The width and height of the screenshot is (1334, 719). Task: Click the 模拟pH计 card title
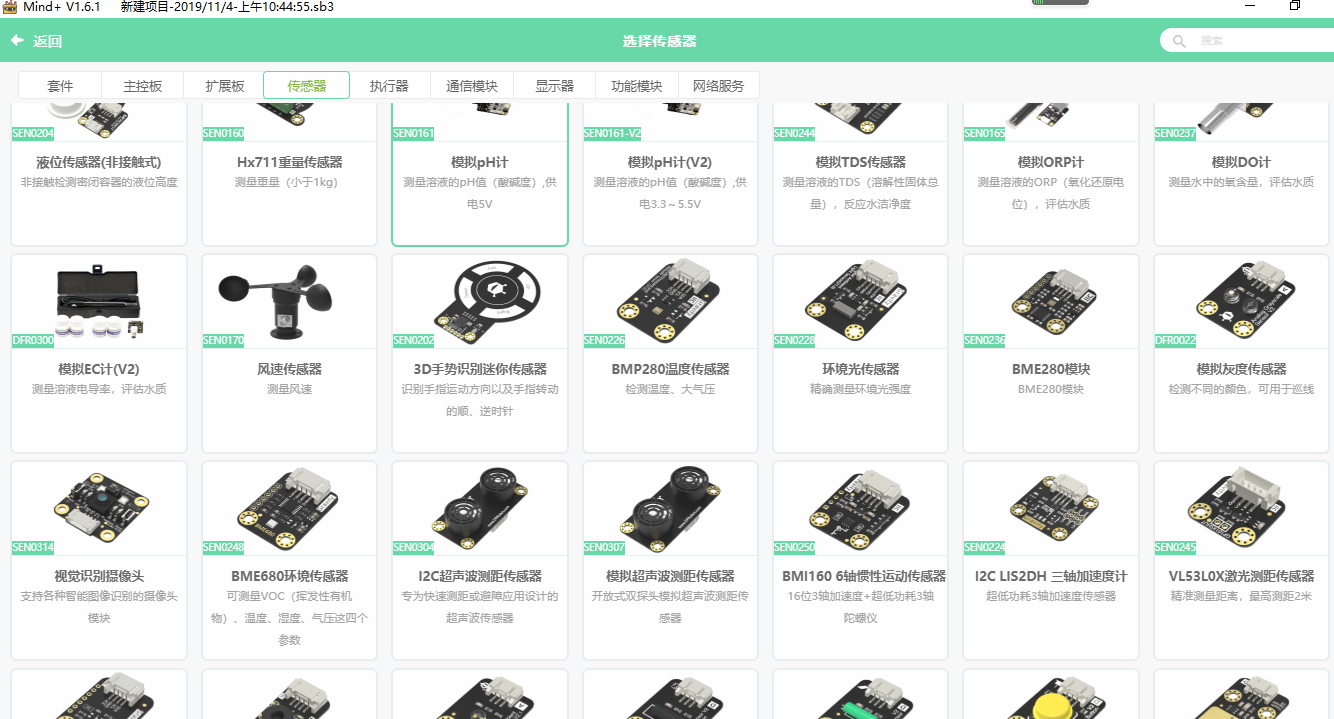coord(480,162)
